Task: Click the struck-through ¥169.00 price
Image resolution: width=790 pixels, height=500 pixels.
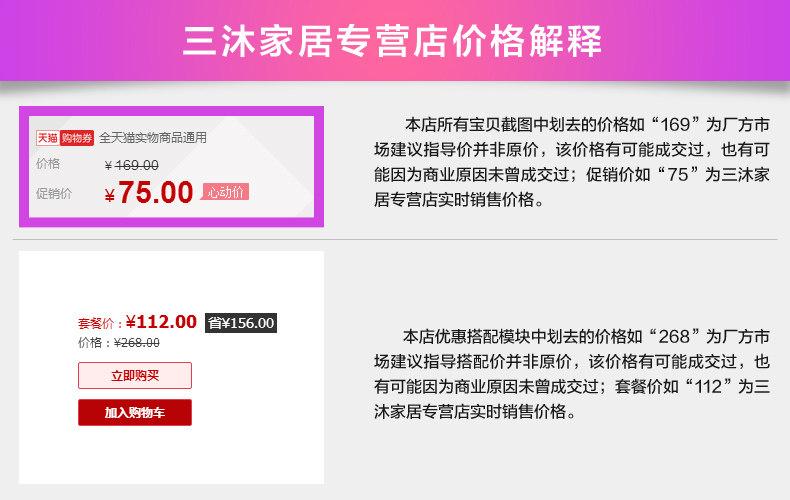Action: click(x=131, y=165)
